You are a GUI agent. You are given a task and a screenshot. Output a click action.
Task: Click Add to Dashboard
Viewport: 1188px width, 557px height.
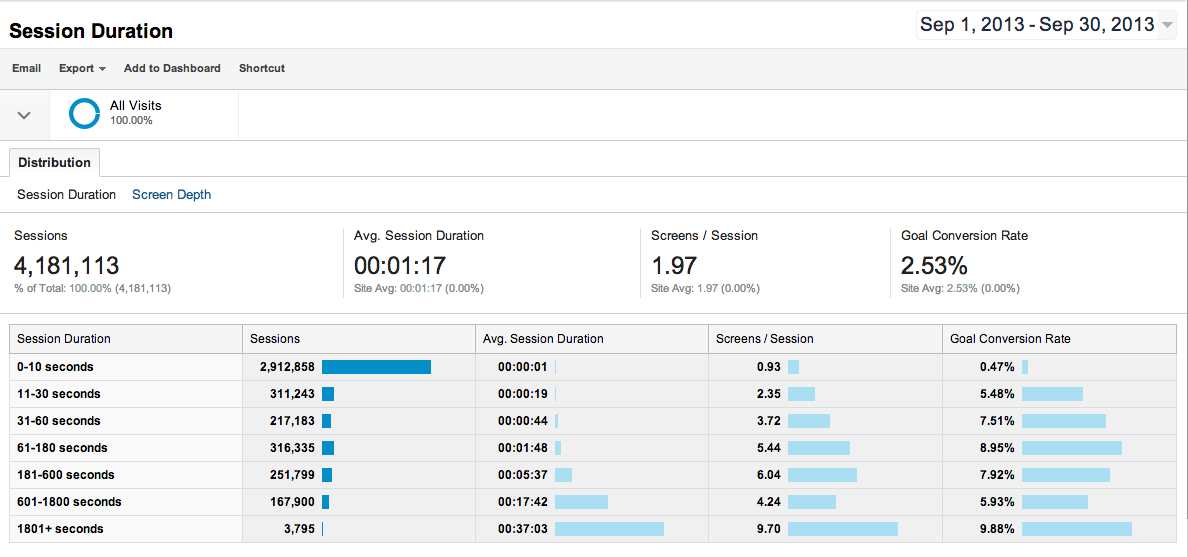pos(172,68)
